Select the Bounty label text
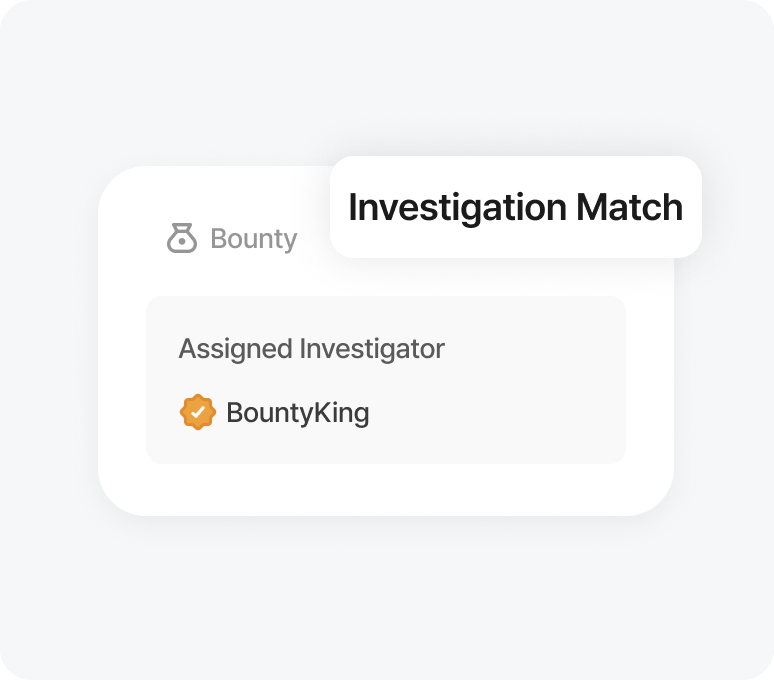This screenshot has height=680, width=774. tap(253, 239)
